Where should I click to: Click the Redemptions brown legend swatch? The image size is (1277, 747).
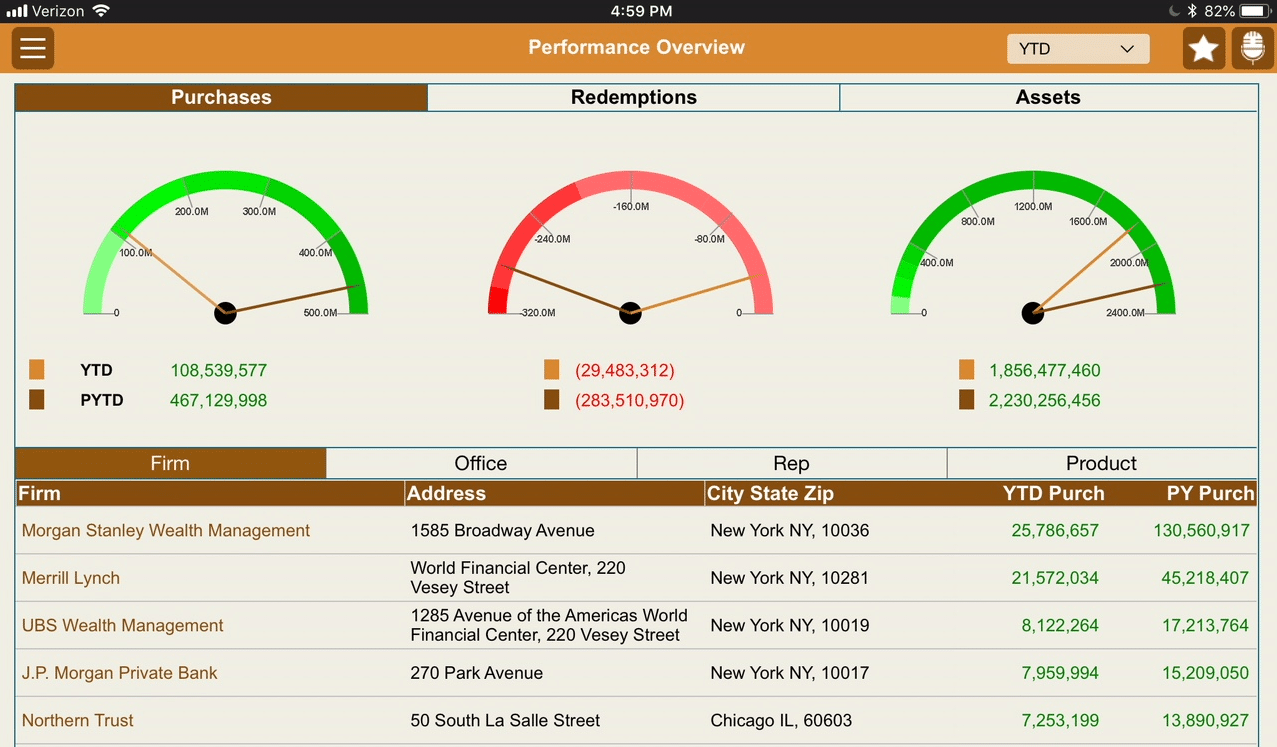[551, 400]
